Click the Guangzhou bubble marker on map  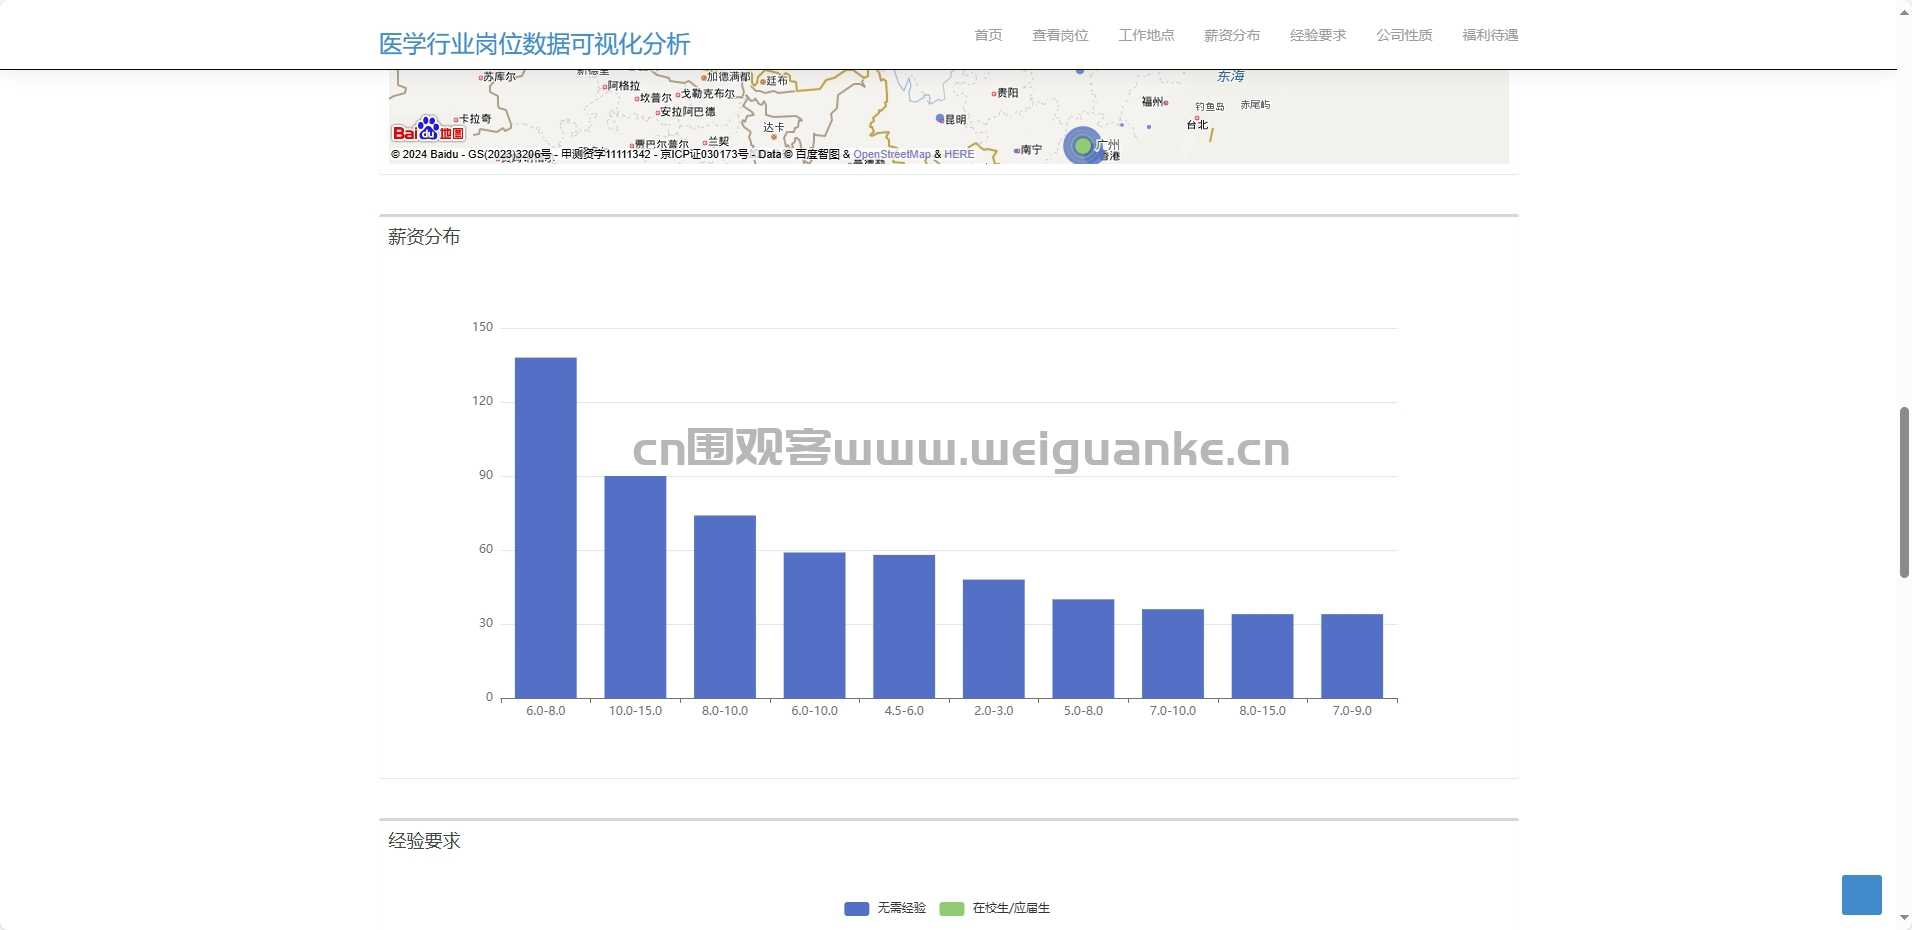[x=1082, y=146]
